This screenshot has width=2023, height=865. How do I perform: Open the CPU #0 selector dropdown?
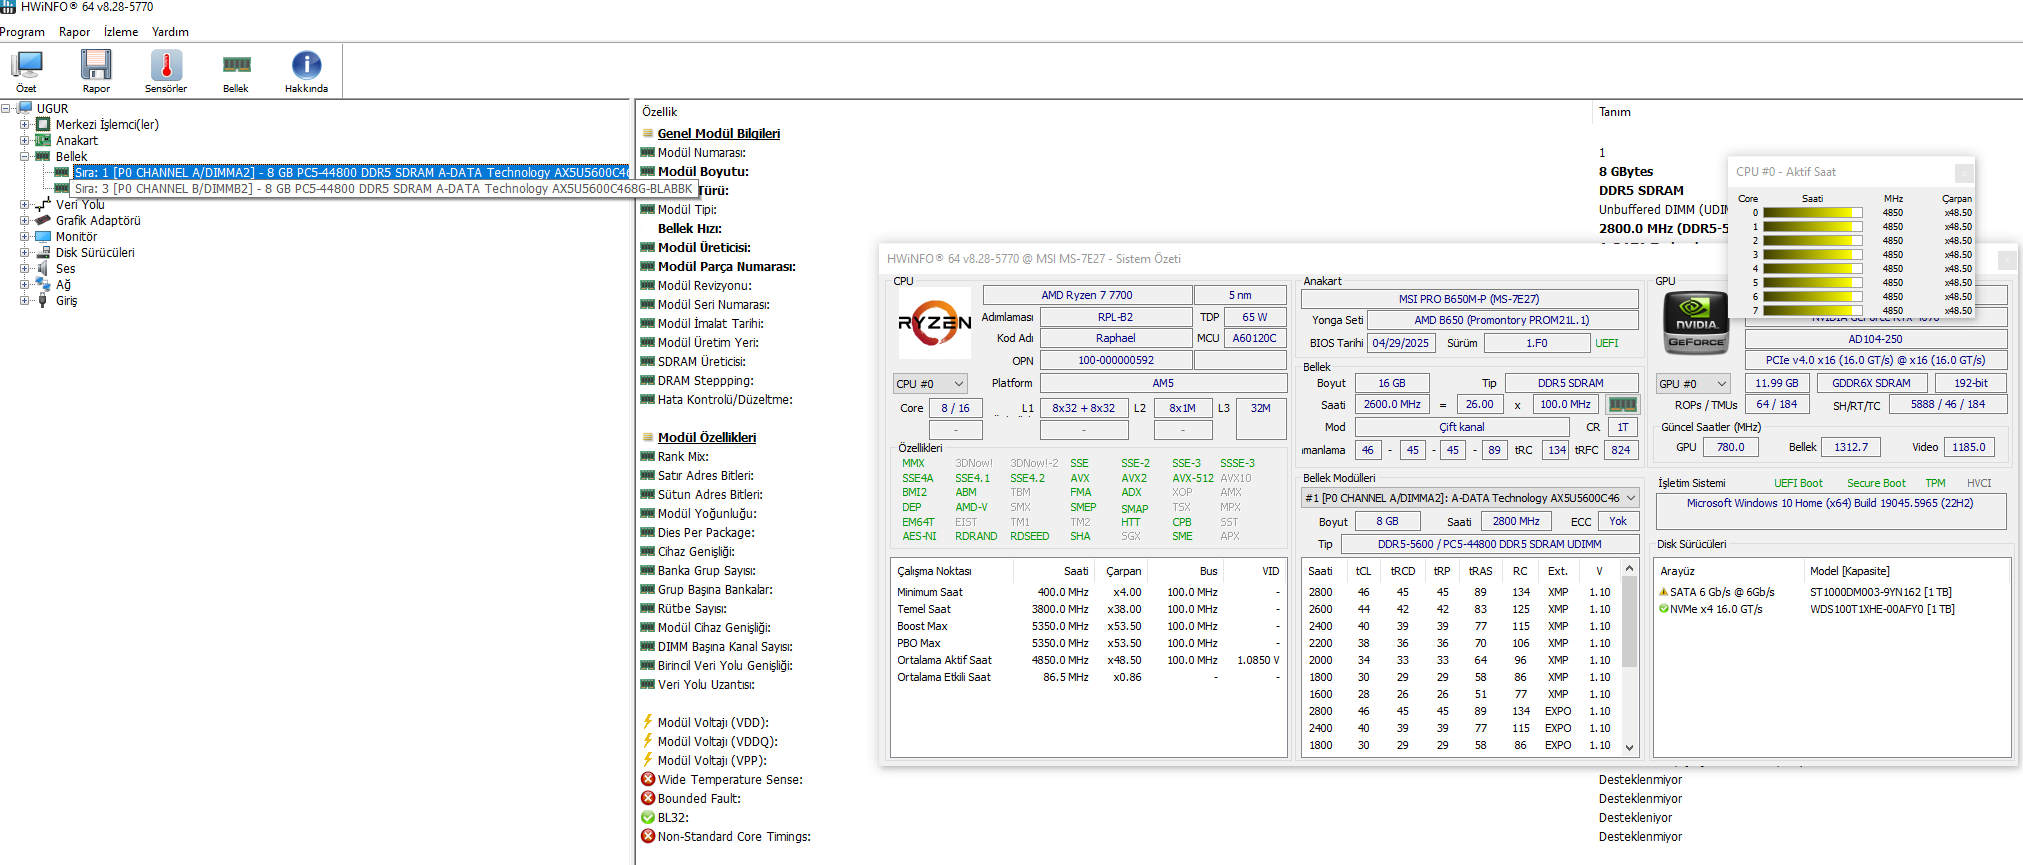930,383
